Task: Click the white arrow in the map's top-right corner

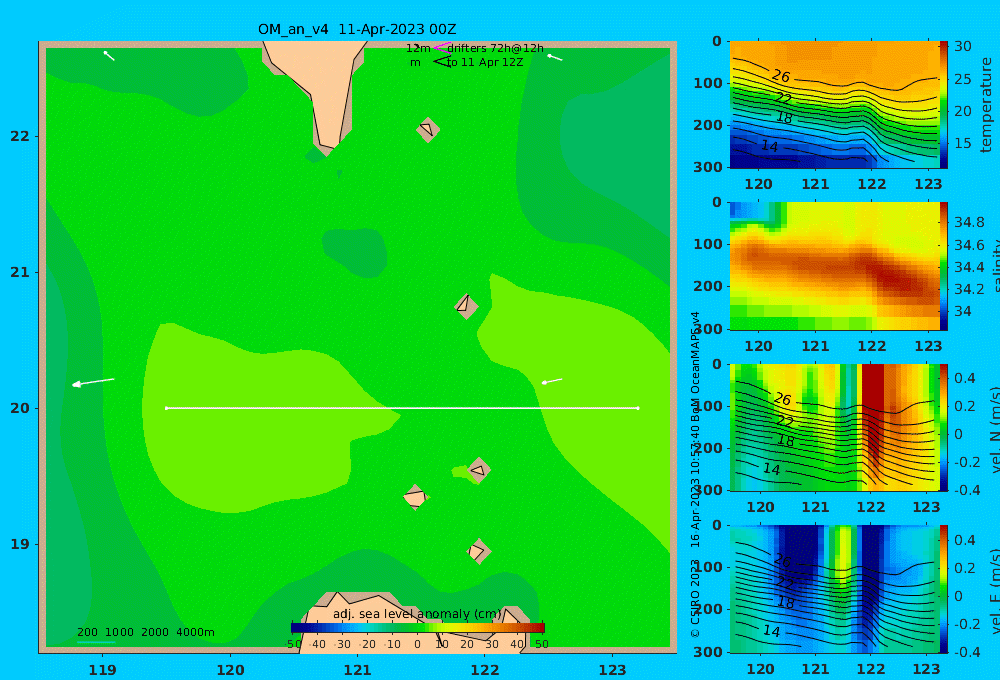Action: click(x=554, y=57)
